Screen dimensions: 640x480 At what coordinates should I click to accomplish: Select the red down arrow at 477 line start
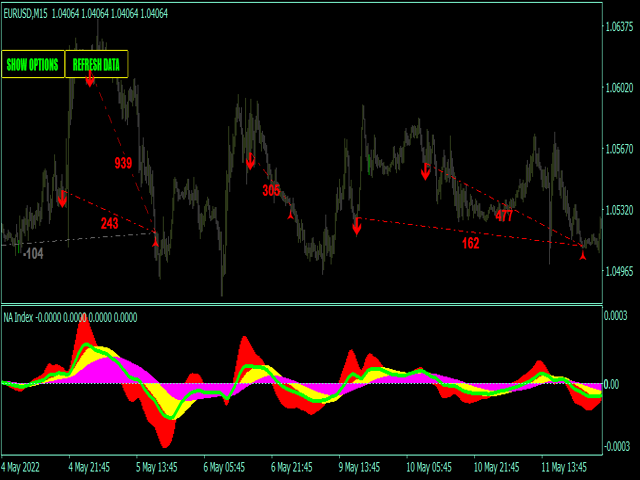[x=426, y=171]
